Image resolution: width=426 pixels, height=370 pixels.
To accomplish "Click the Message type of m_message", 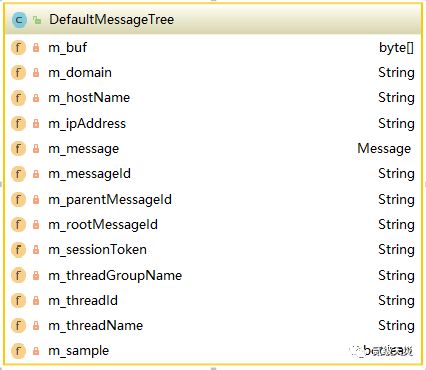I will click(384, 149).
